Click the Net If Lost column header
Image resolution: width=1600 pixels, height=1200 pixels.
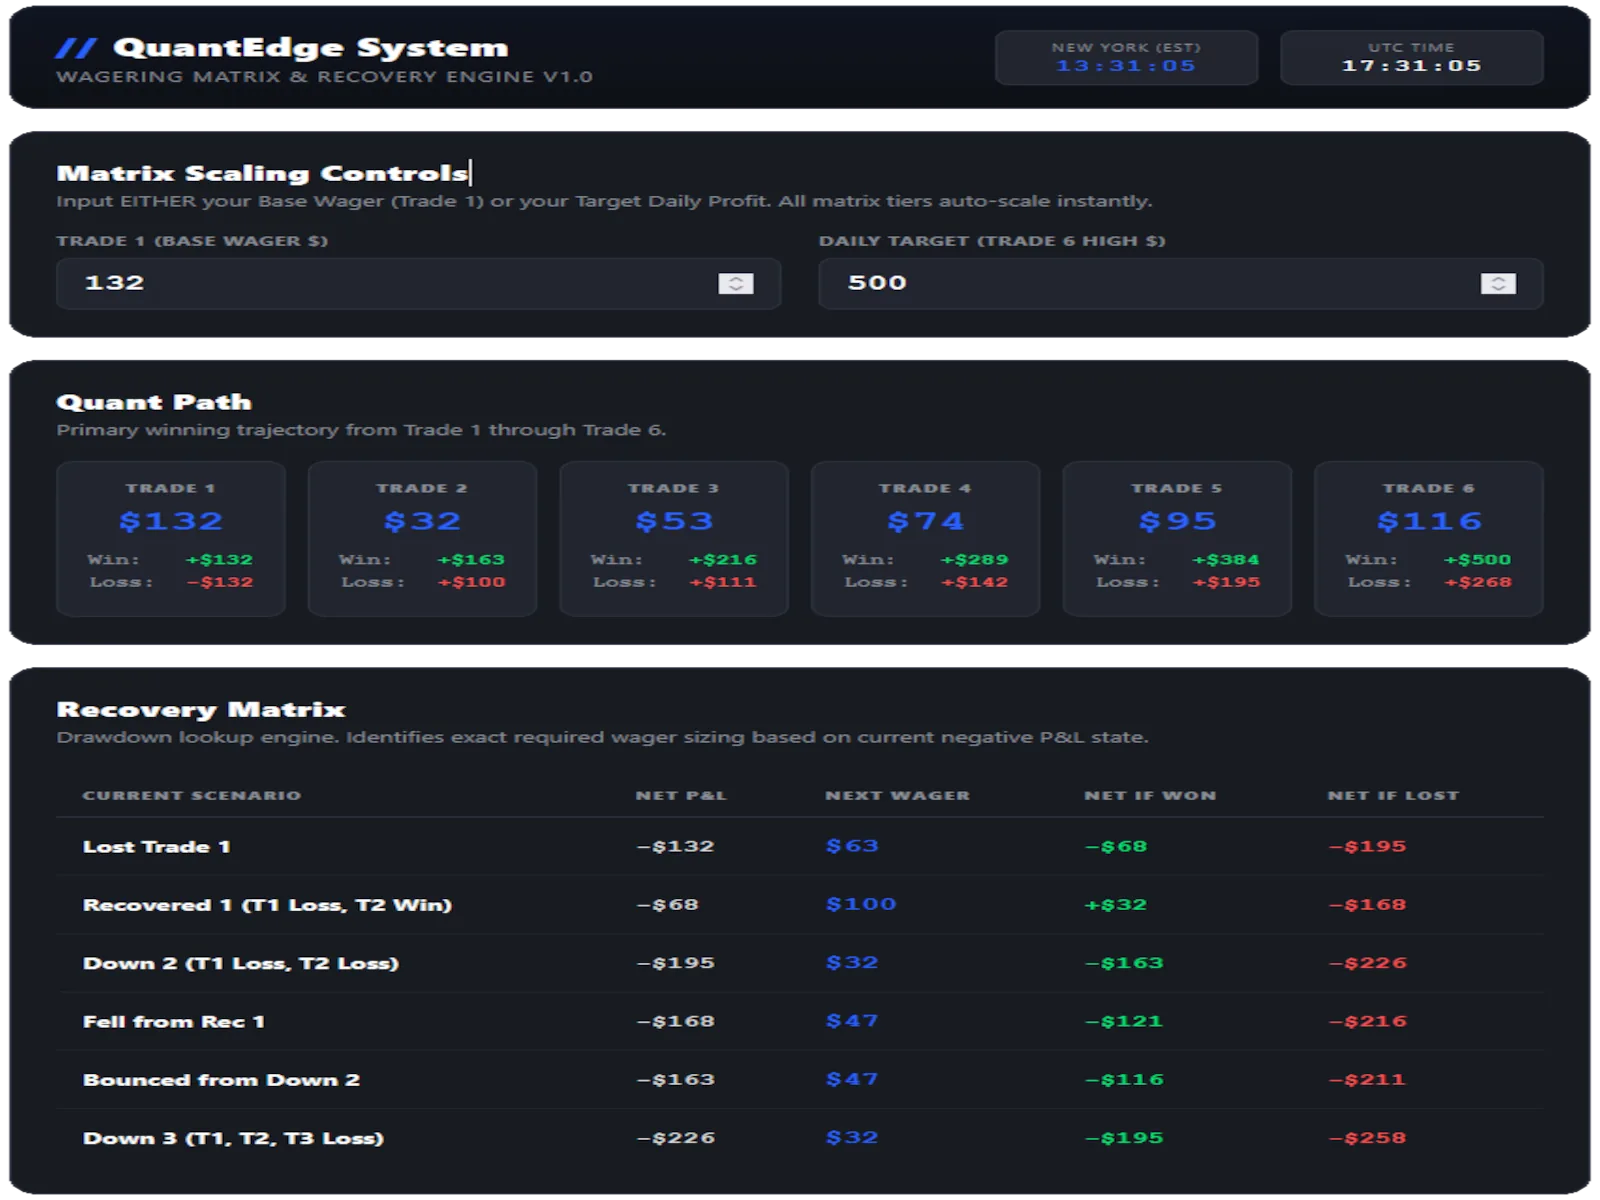coord(1393,796)
